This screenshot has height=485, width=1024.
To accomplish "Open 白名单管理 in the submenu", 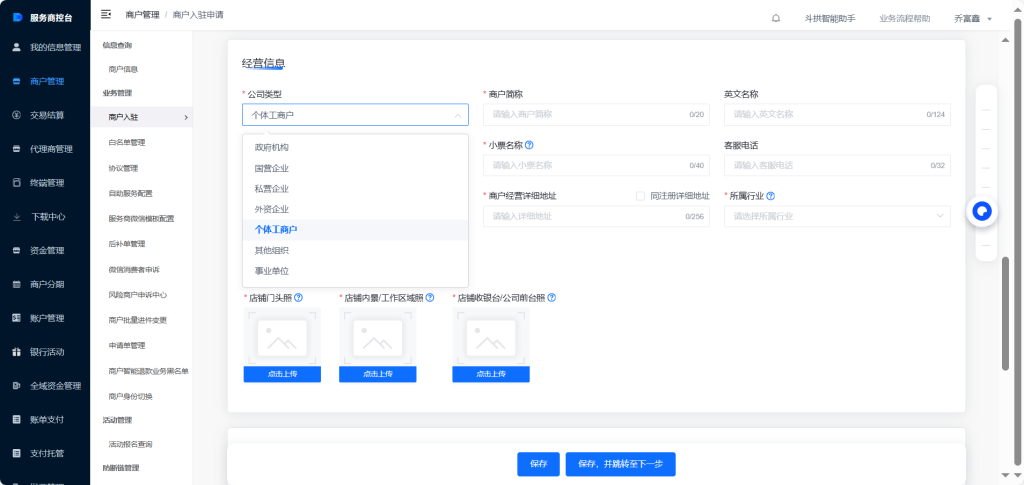I will [x=127, y=142].
